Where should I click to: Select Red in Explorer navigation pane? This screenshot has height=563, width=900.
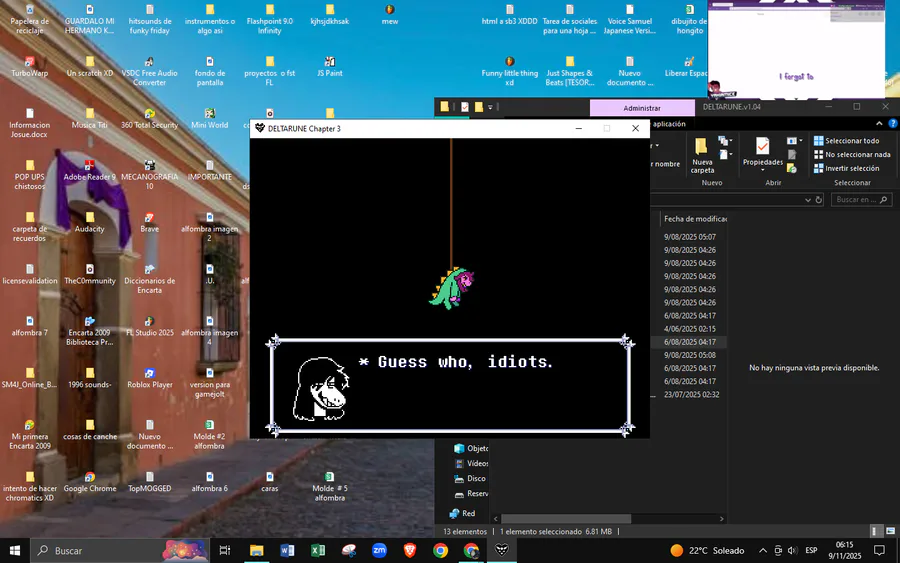coord(463,513)
